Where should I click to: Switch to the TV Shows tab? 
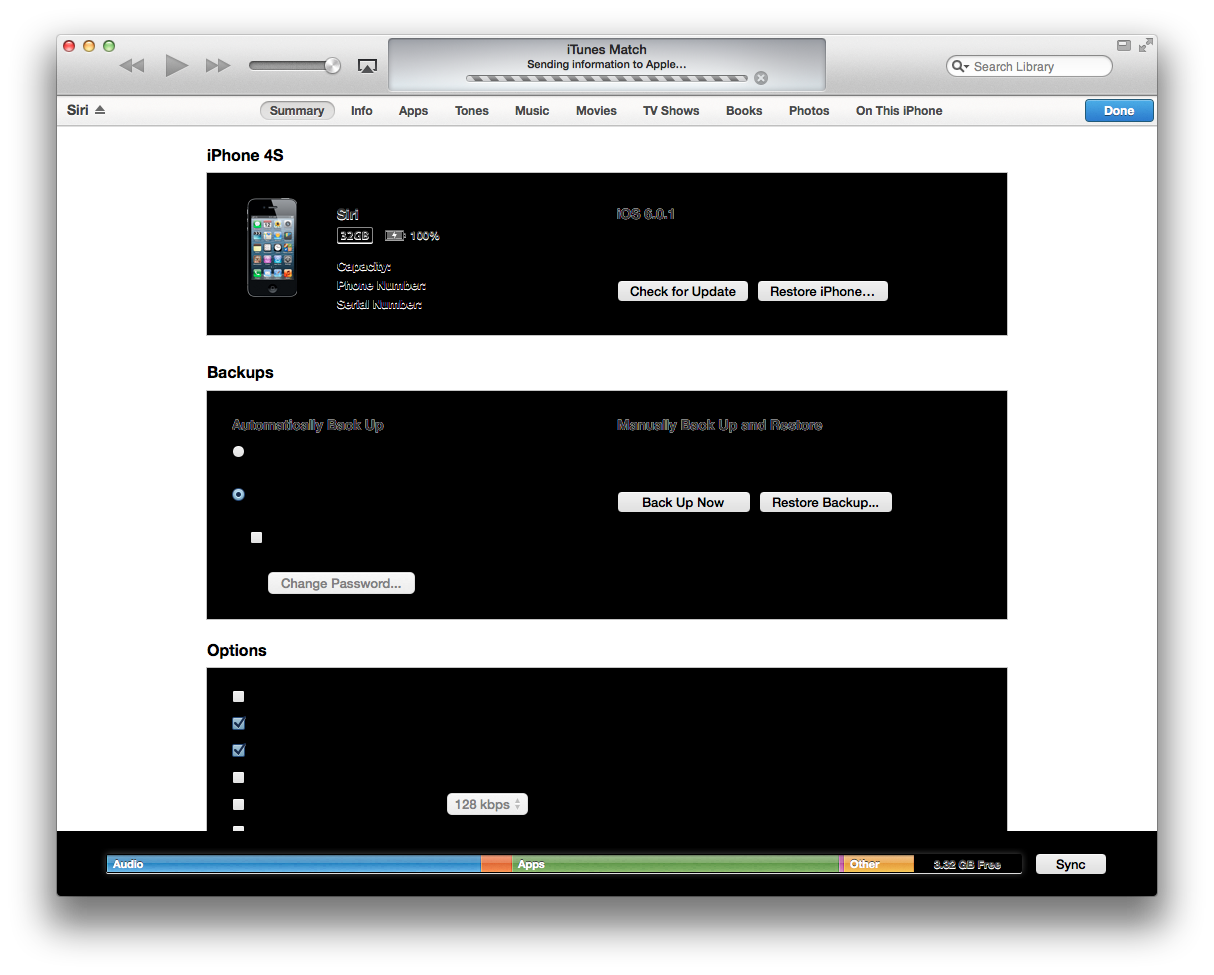pyautogui.click(x=671, y=111)
